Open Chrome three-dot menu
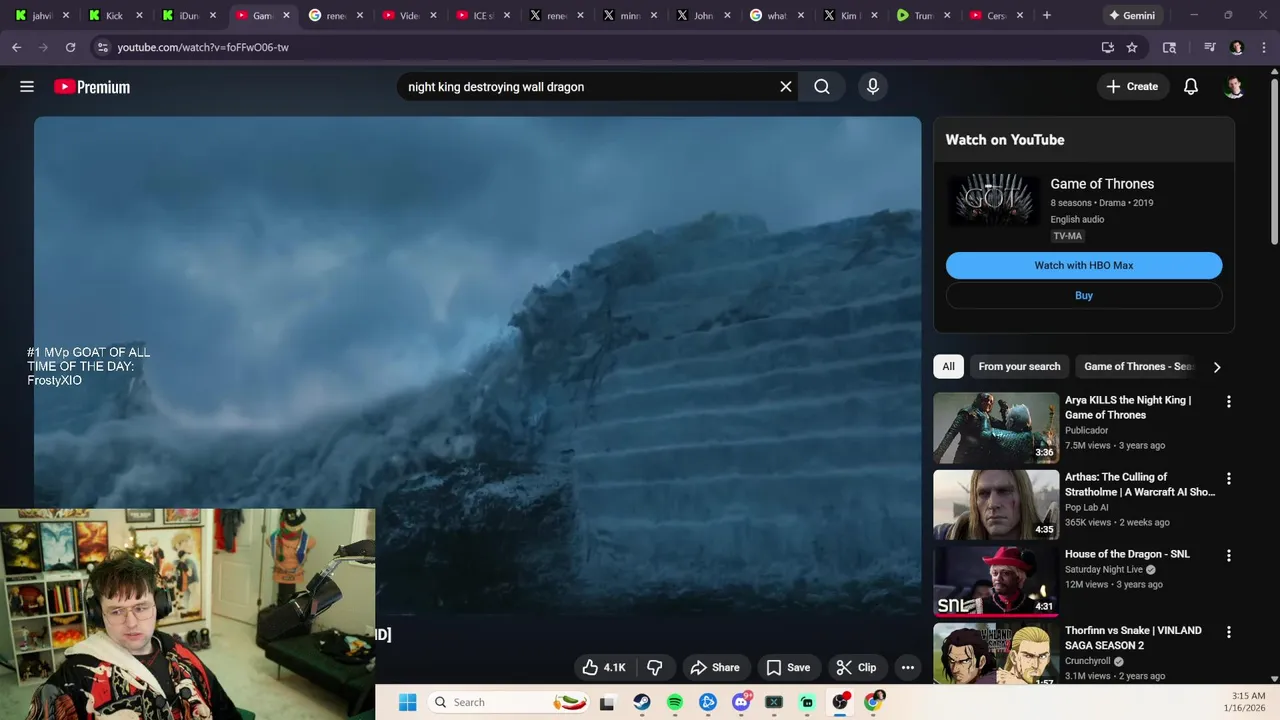The width and height of the screenshot is (1280, 720). [1262, 47]
